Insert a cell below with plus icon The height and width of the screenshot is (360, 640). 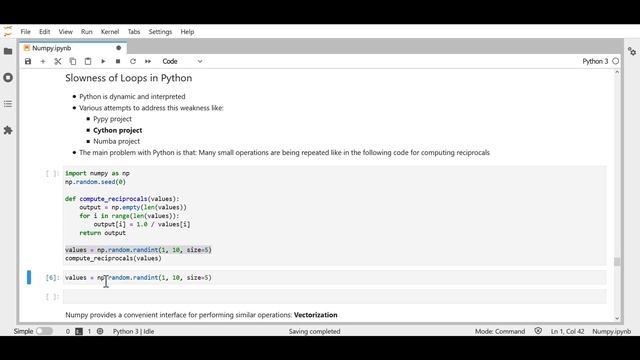(43, 61)
